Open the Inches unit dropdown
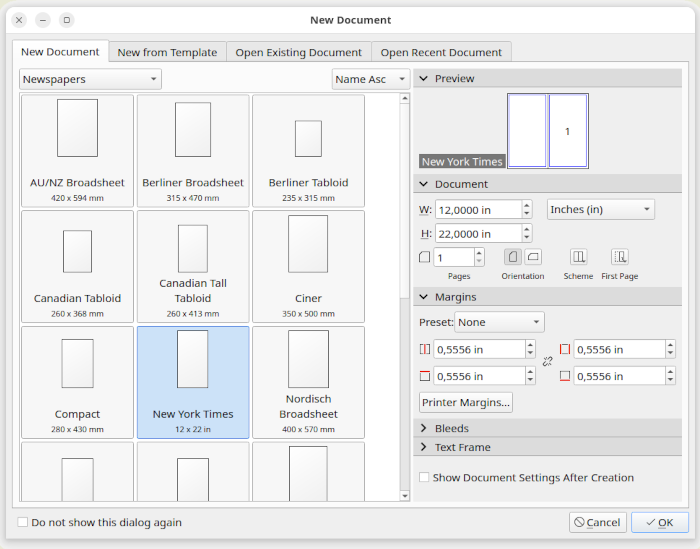Viewport: 700px width, 549px height. 600,209
